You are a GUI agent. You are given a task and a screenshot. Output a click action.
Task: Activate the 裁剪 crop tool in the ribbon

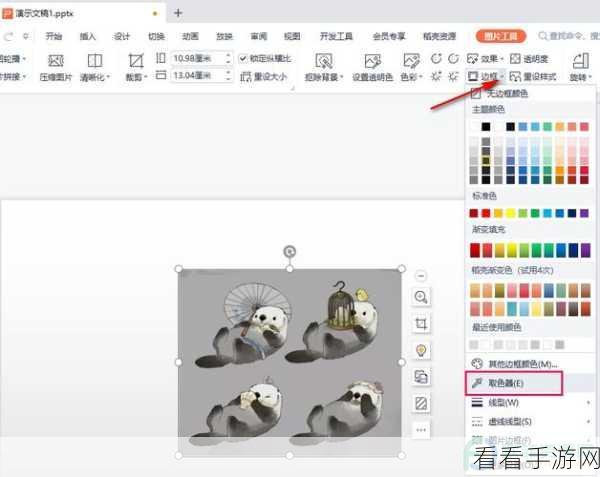click(x=135, y=61)
